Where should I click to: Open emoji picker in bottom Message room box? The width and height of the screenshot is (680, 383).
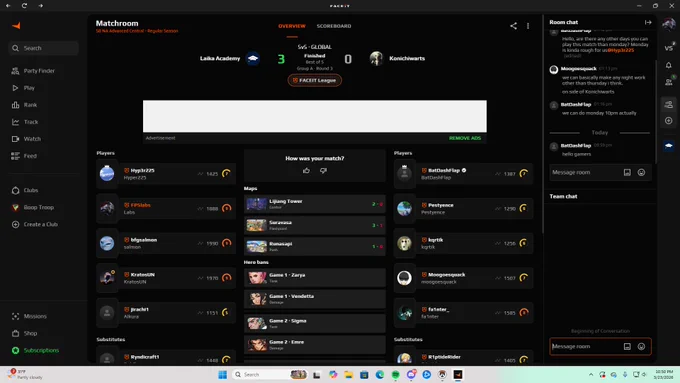641,347
